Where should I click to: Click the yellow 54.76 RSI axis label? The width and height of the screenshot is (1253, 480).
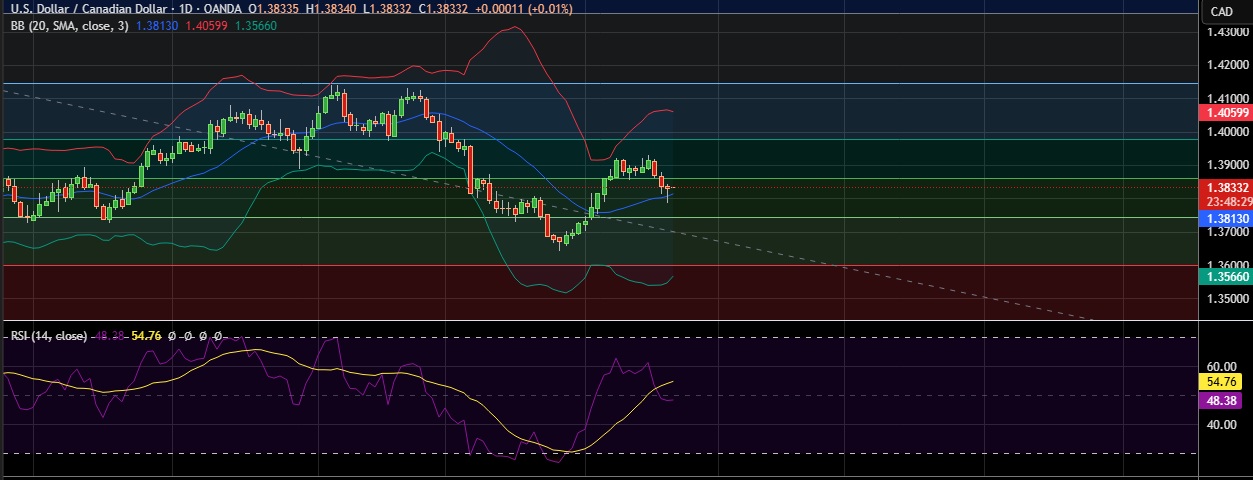tap(1220, 381)
